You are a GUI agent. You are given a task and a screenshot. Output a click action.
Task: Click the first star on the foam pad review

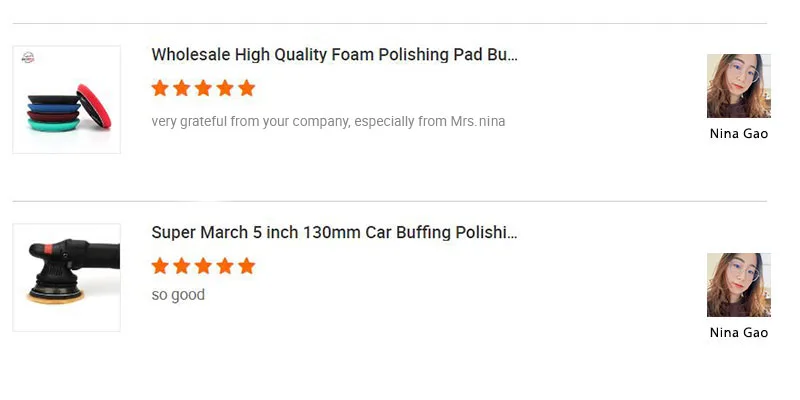160,88
